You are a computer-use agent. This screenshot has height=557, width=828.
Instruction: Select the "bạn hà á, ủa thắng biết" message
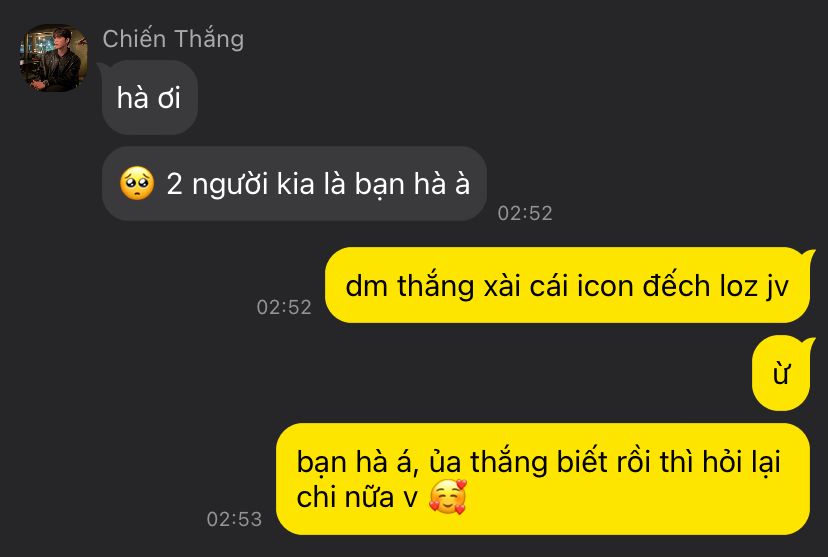tap(543, 479)
